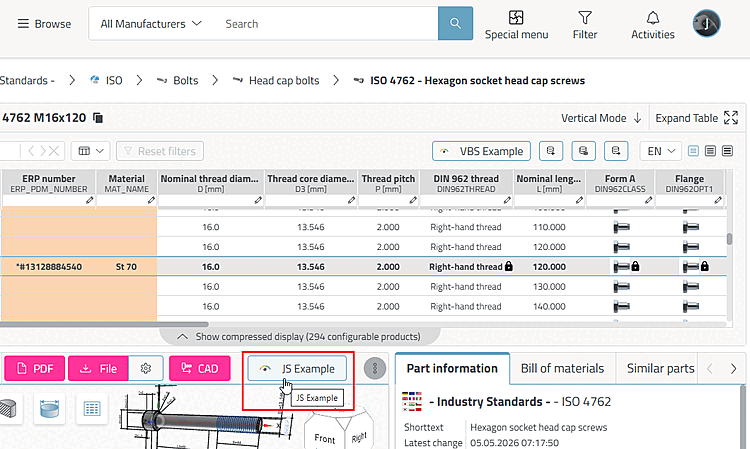Viewport: 750px width, 449px height.
Task: Select the medium row density option
Action: 710,151
